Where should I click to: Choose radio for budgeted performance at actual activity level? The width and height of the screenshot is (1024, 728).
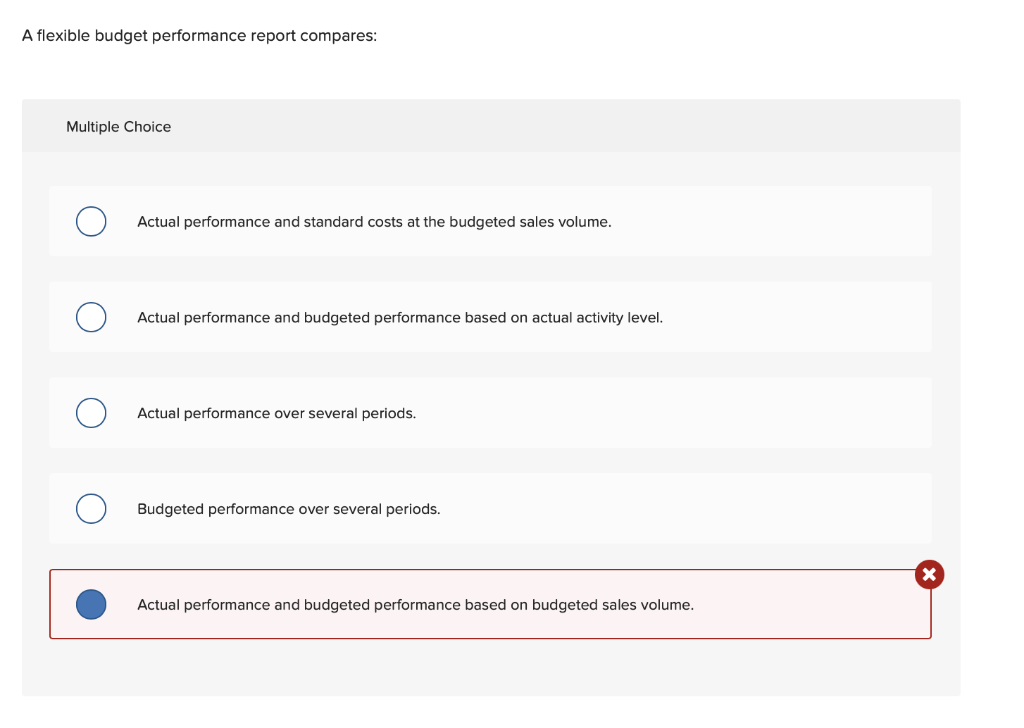point(91,317)
